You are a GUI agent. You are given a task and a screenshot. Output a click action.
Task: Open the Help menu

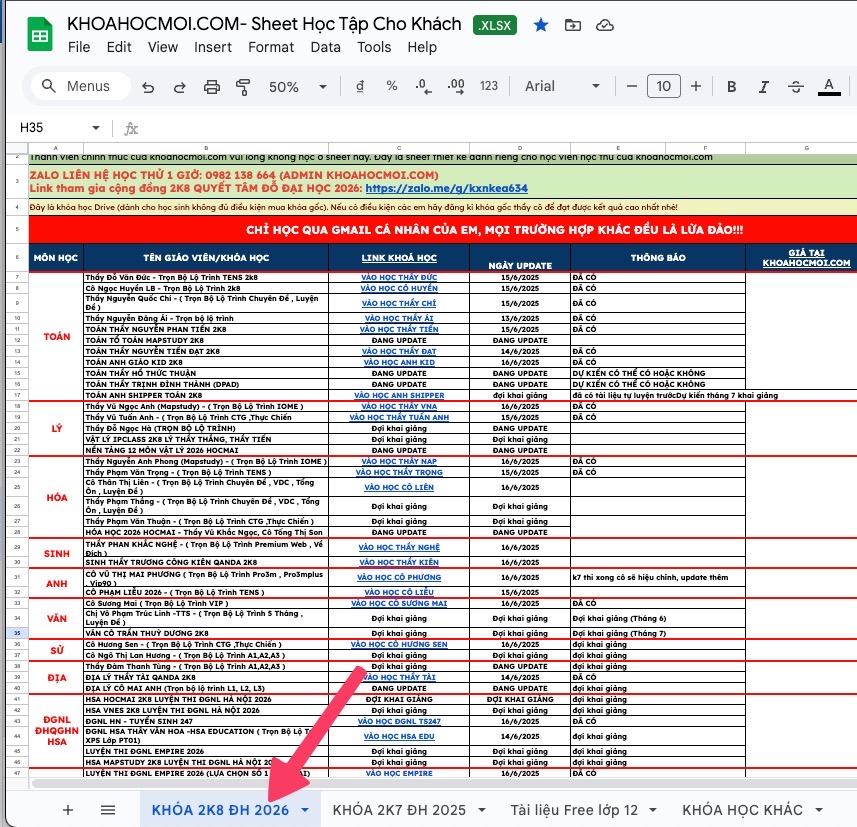pyautogui.click(x=421, y=48)
